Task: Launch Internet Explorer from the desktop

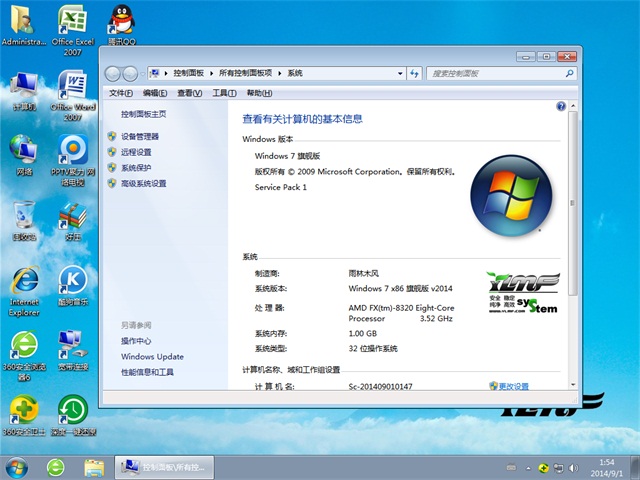Action: pyautogui.click(x=24, y=284)
